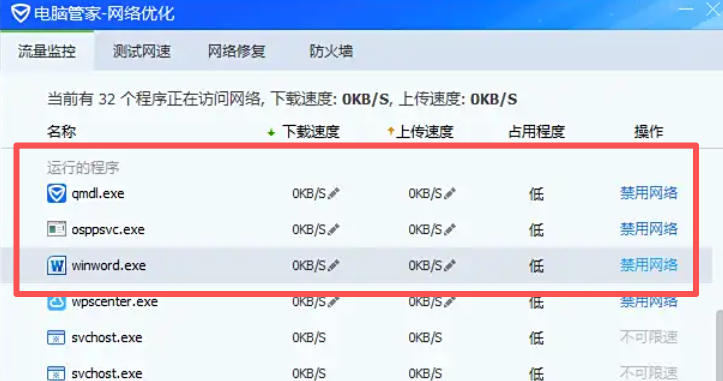
Task: Click the wpscenter.exe cloud icon
Action: (x=56, y=303)
